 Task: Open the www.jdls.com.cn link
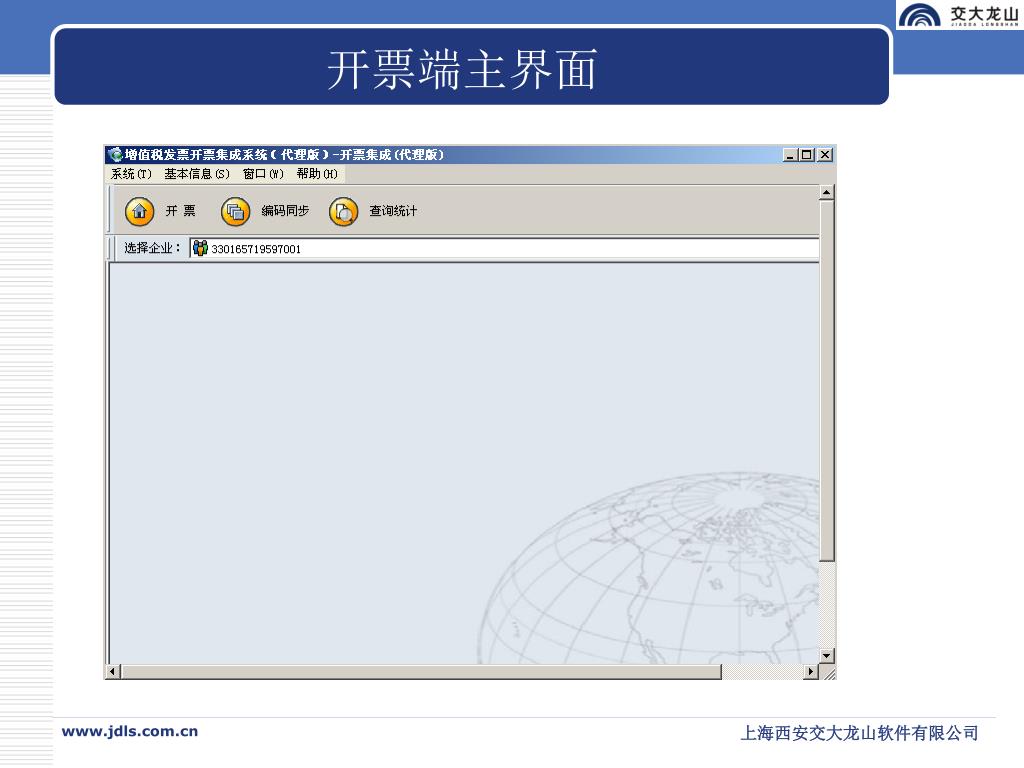pyautogui.click(x=129, y=731)
